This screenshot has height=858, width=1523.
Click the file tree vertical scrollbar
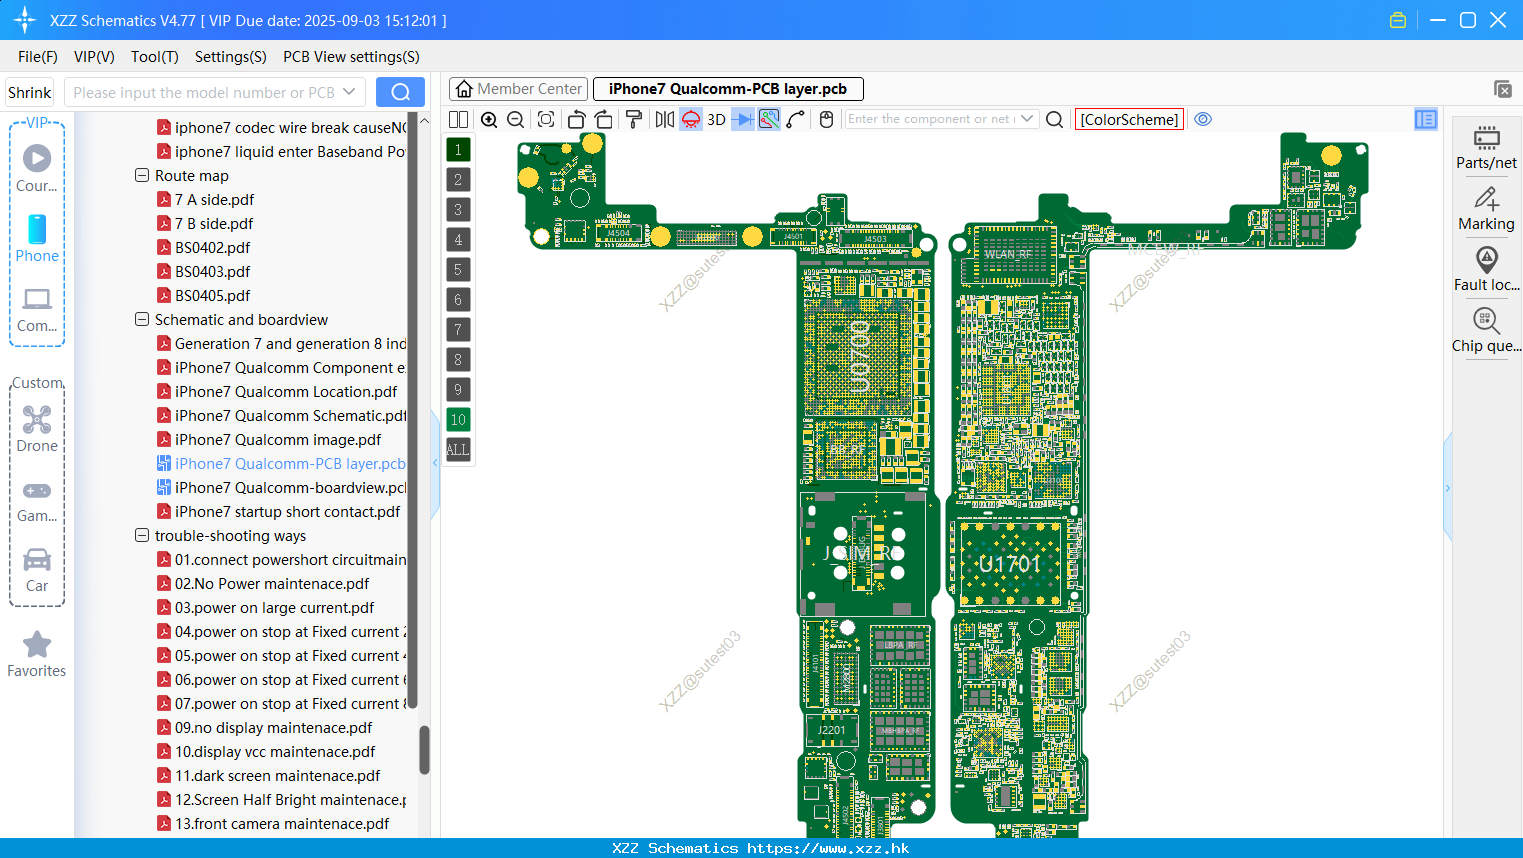tap(424, 749)
